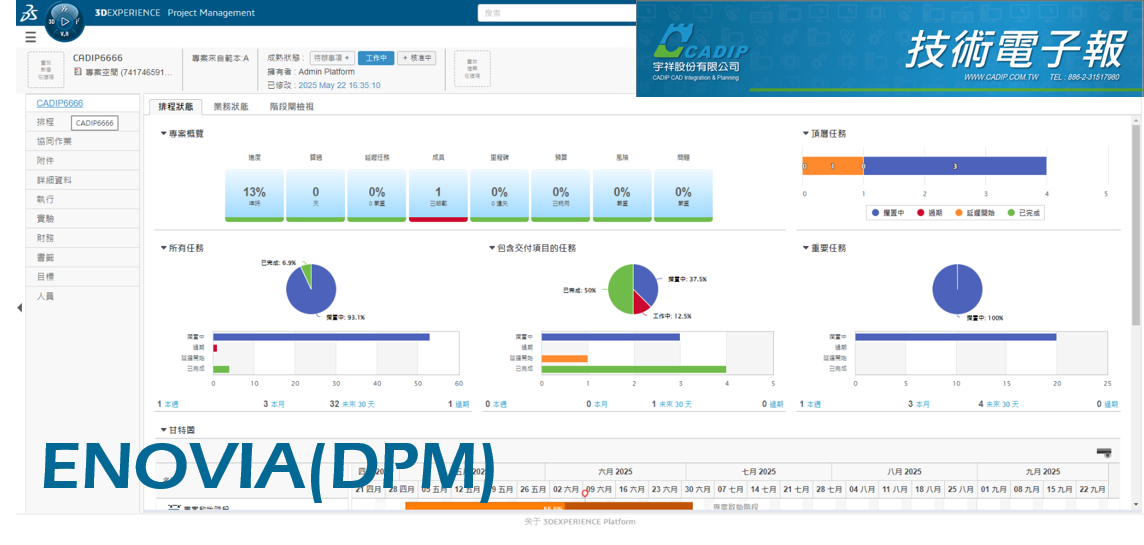The image size is (1144, 545).
Task: Click the members tile showing 1
Action: pos(438,195)
